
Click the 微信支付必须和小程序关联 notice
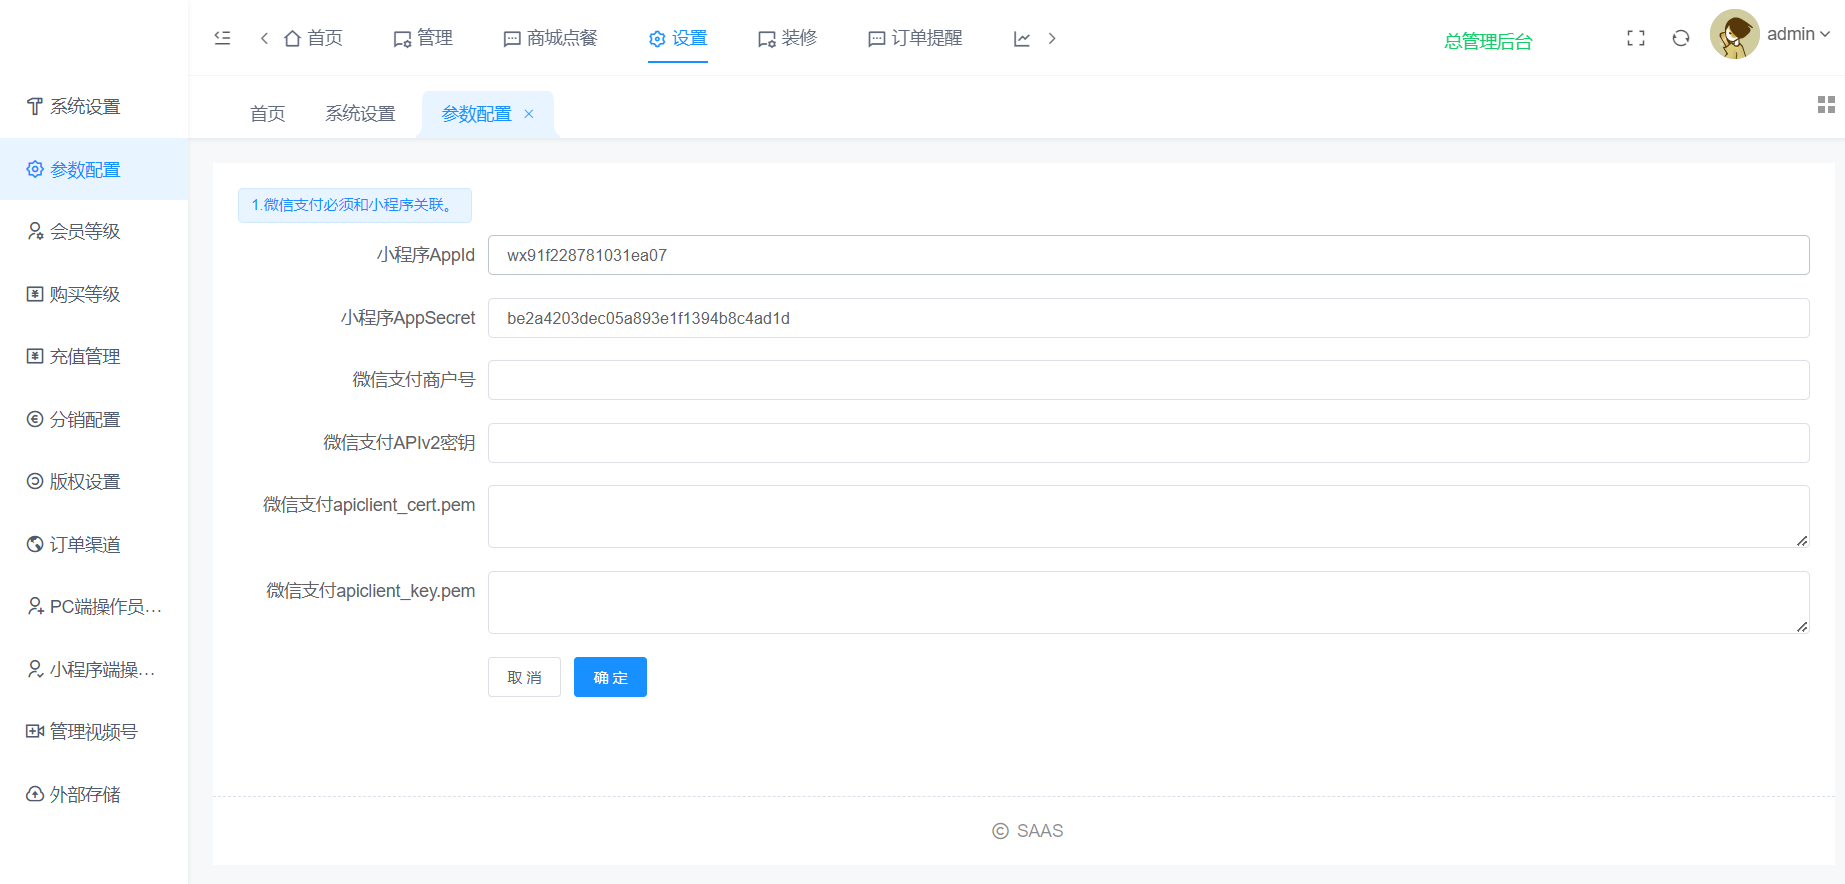pyautogui.click(x=355, y=205)
